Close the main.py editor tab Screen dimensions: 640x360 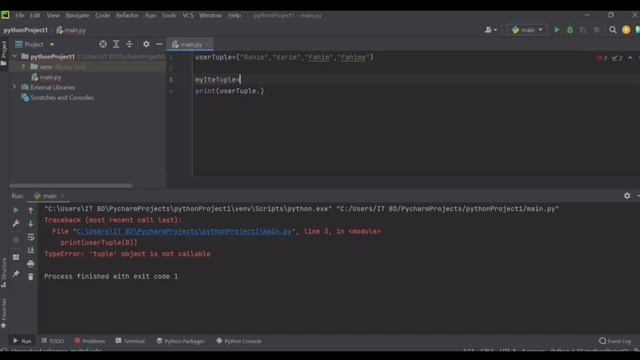point(208,44)
